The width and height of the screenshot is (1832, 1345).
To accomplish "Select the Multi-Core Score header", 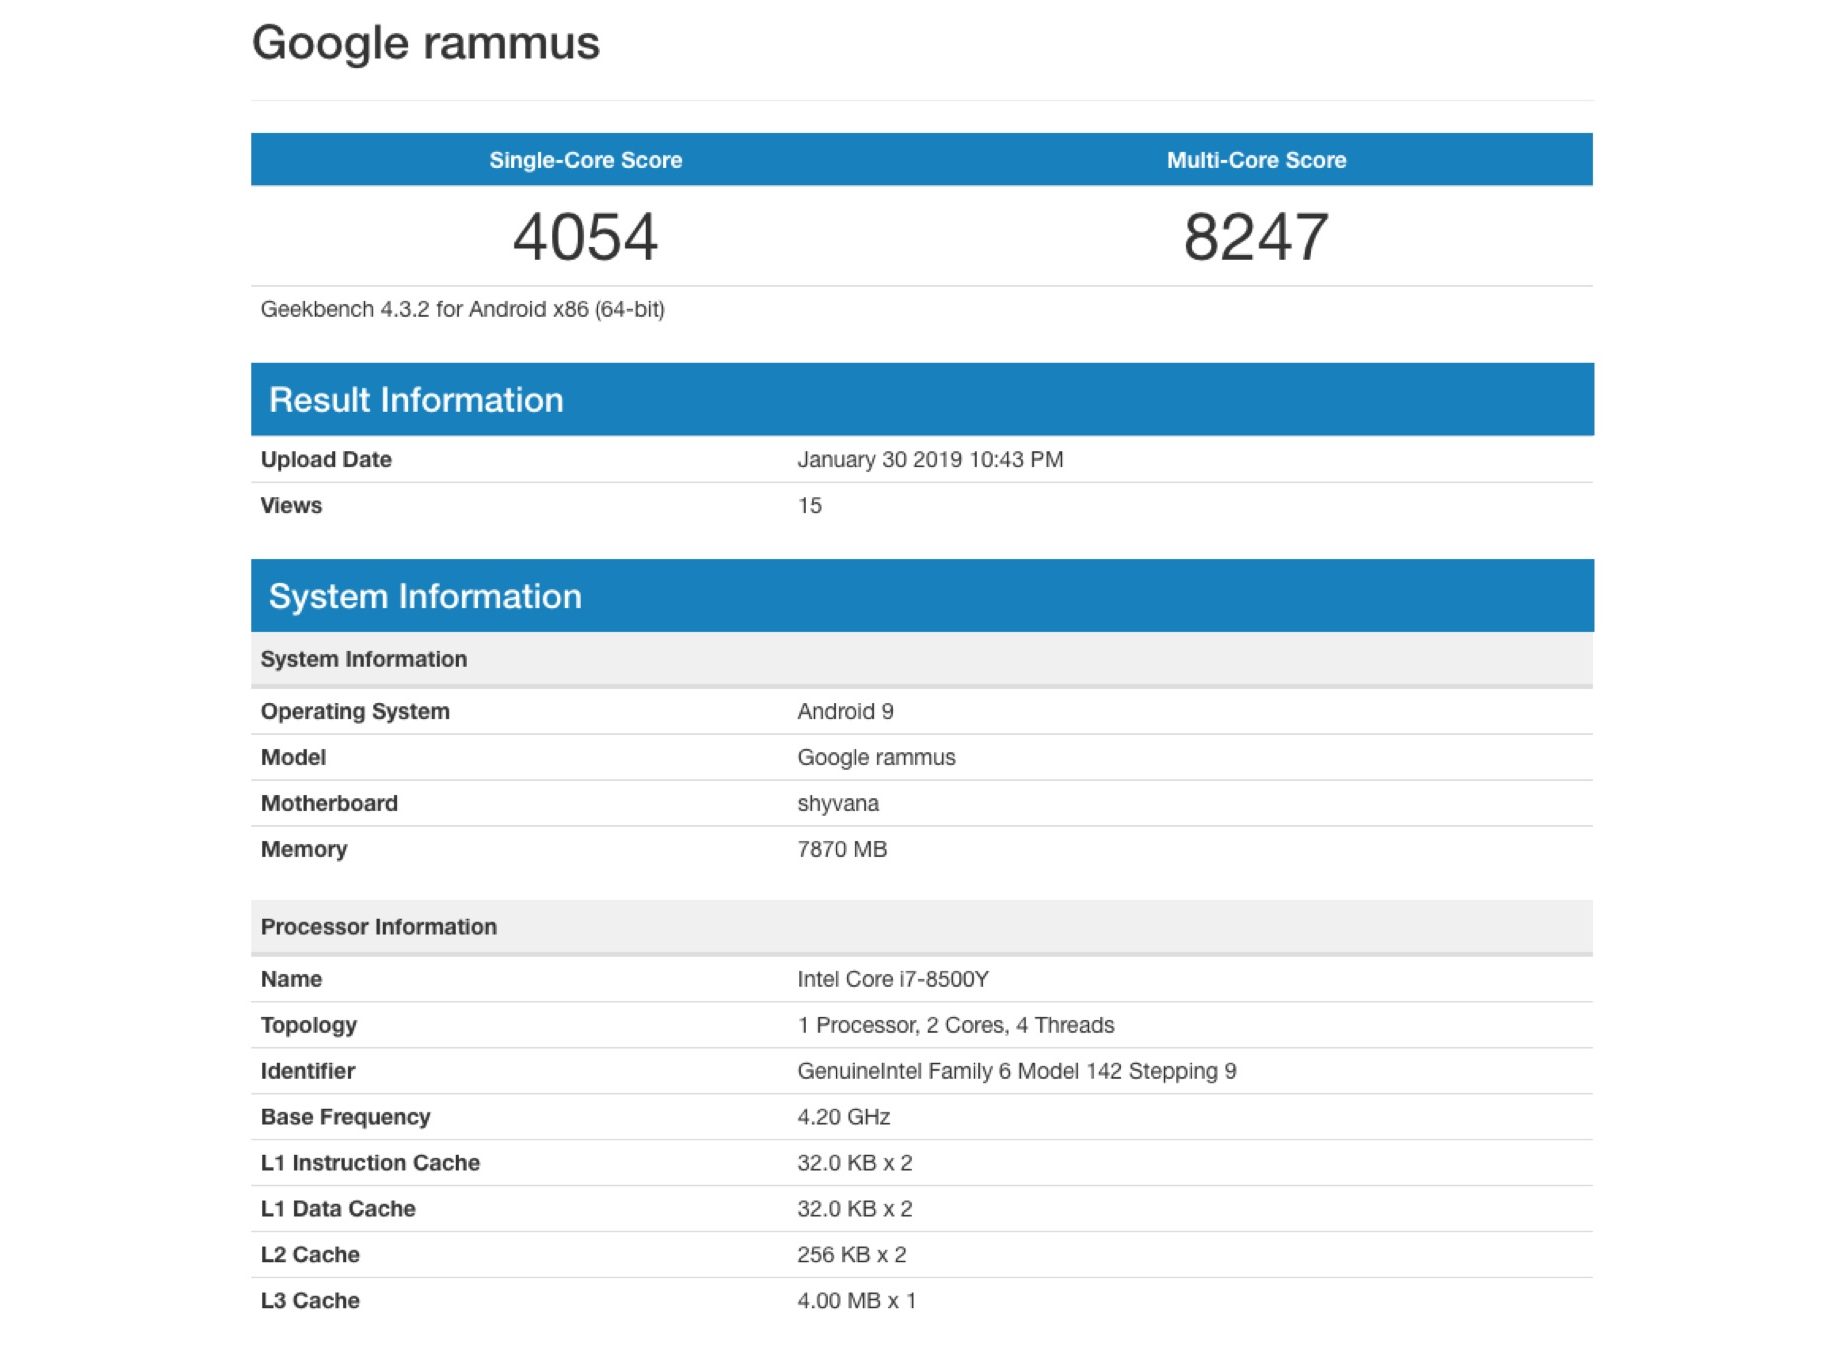I will (1256, 160).
